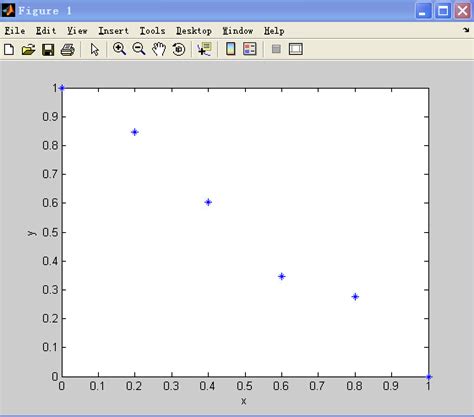Show Plot Tools and dock figure

[x=296, y=49]
